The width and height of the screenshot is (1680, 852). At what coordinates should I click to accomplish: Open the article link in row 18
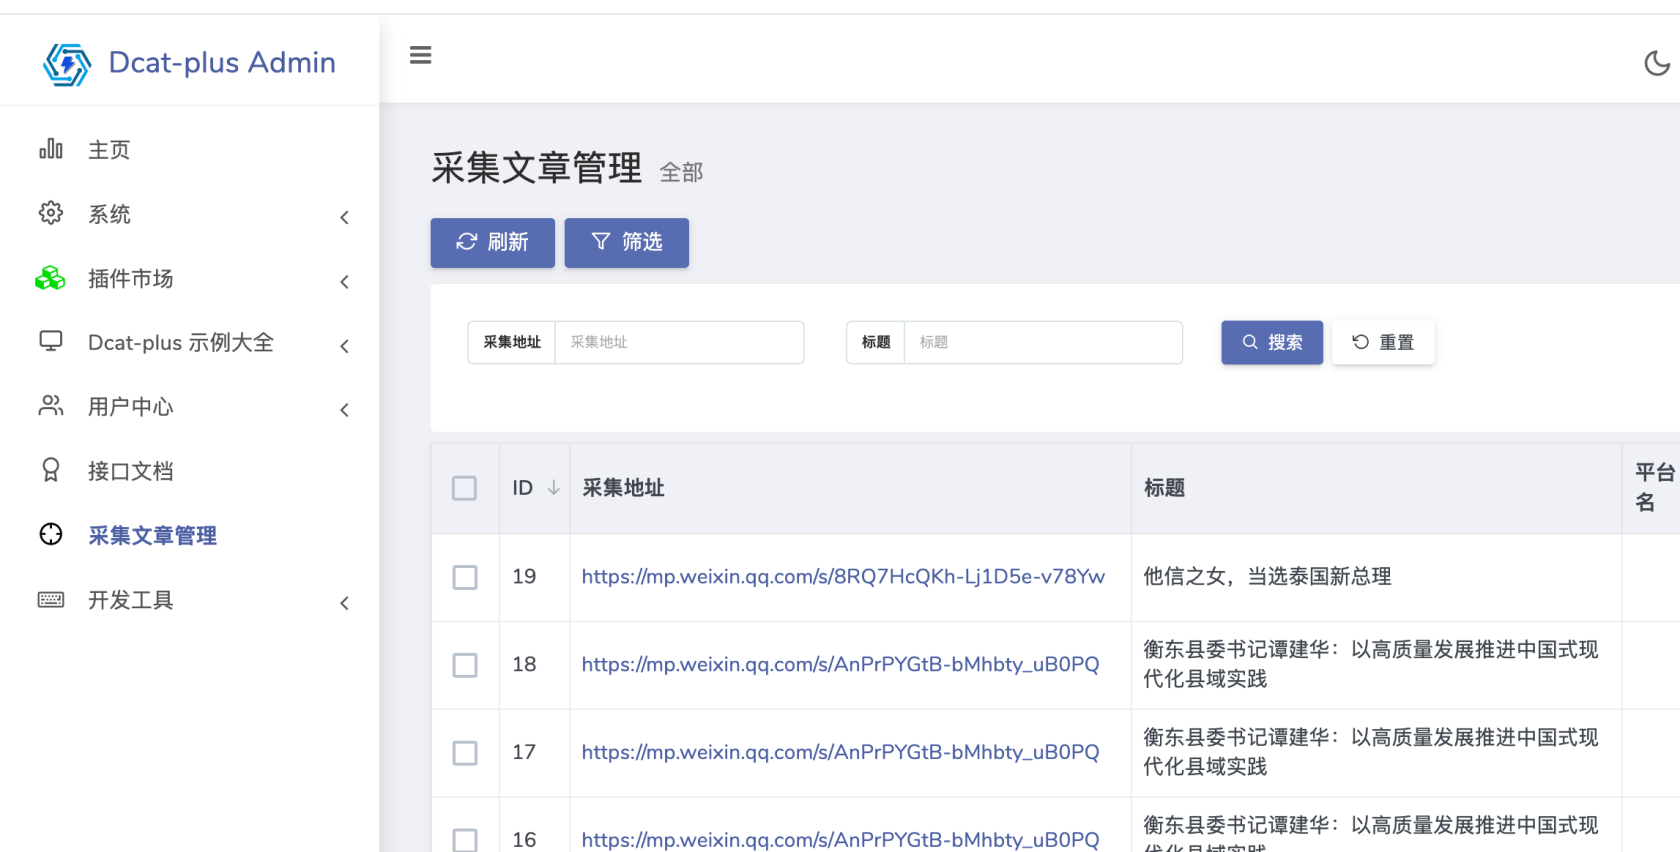click(840, 664)
